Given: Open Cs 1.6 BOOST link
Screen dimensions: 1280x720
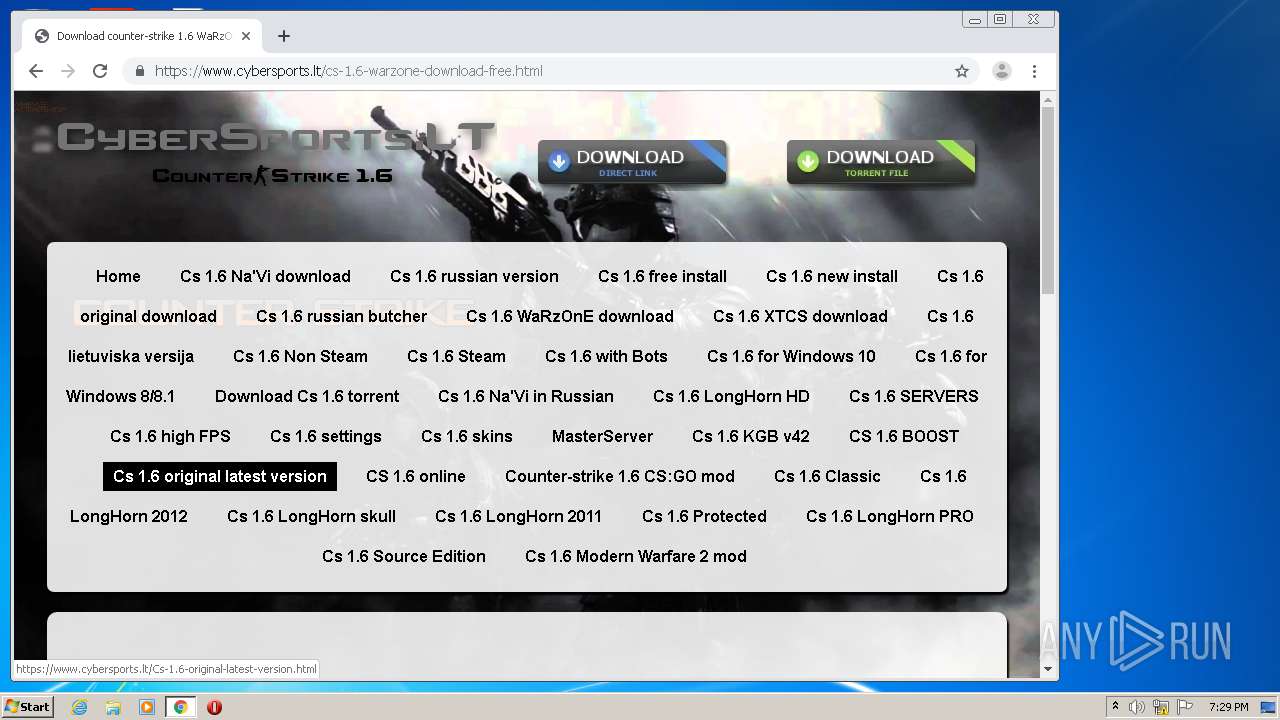Looking at the screenshot, I should click(x=904, y=436).
